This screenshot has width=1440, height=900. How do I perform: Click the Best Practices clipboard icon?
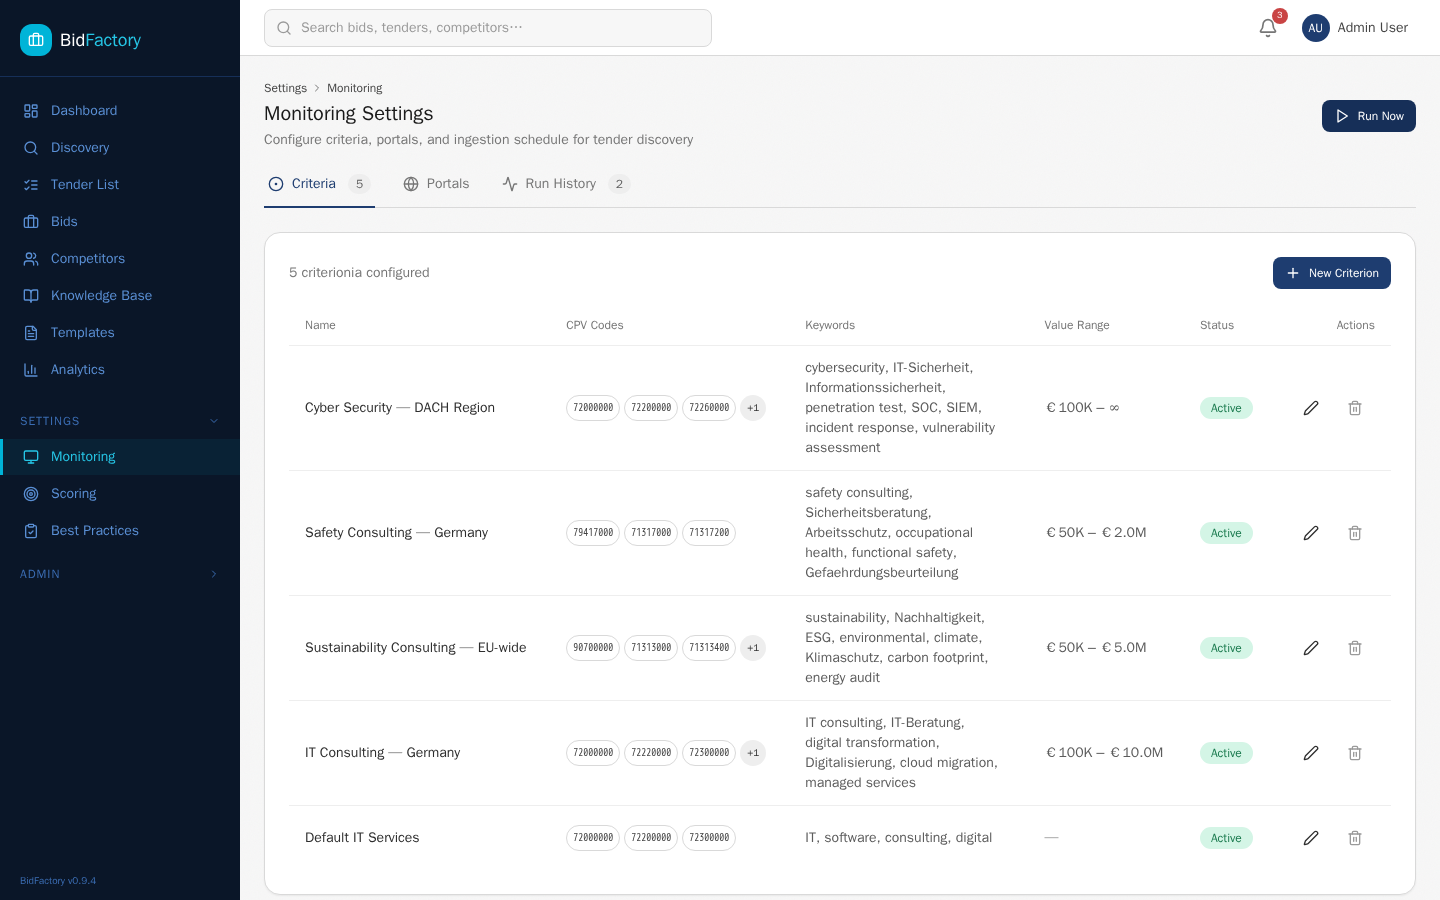click(x=31, y=531)
